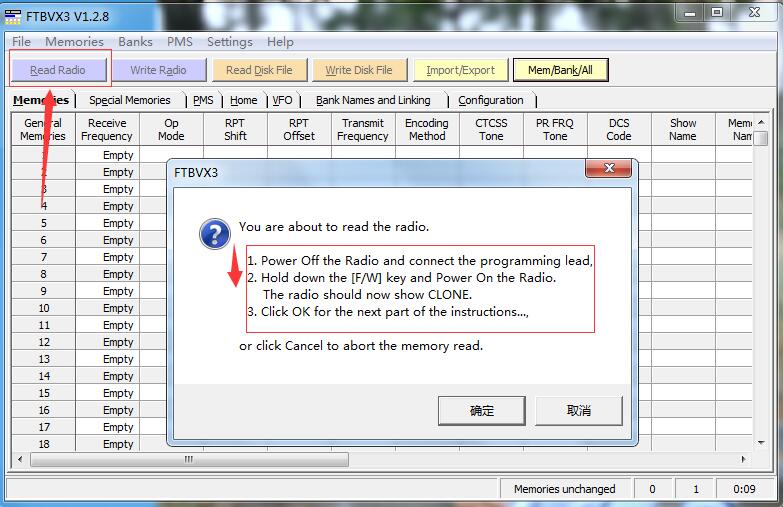Click the 取消 (Cancel) button in dialog
Screen dimensions: 783x507
(578, 410)
